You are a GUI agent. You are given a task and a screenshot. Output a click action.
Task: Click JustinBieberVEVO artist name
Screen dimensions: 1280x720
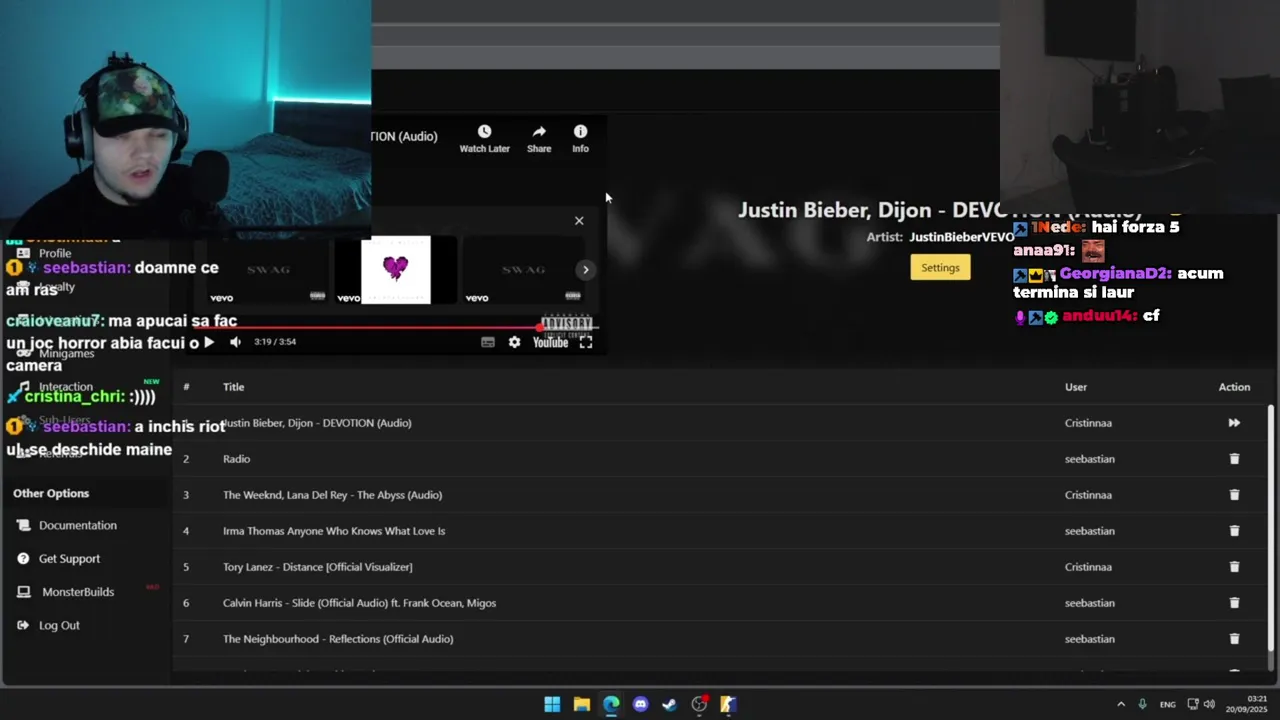(961, 237)
